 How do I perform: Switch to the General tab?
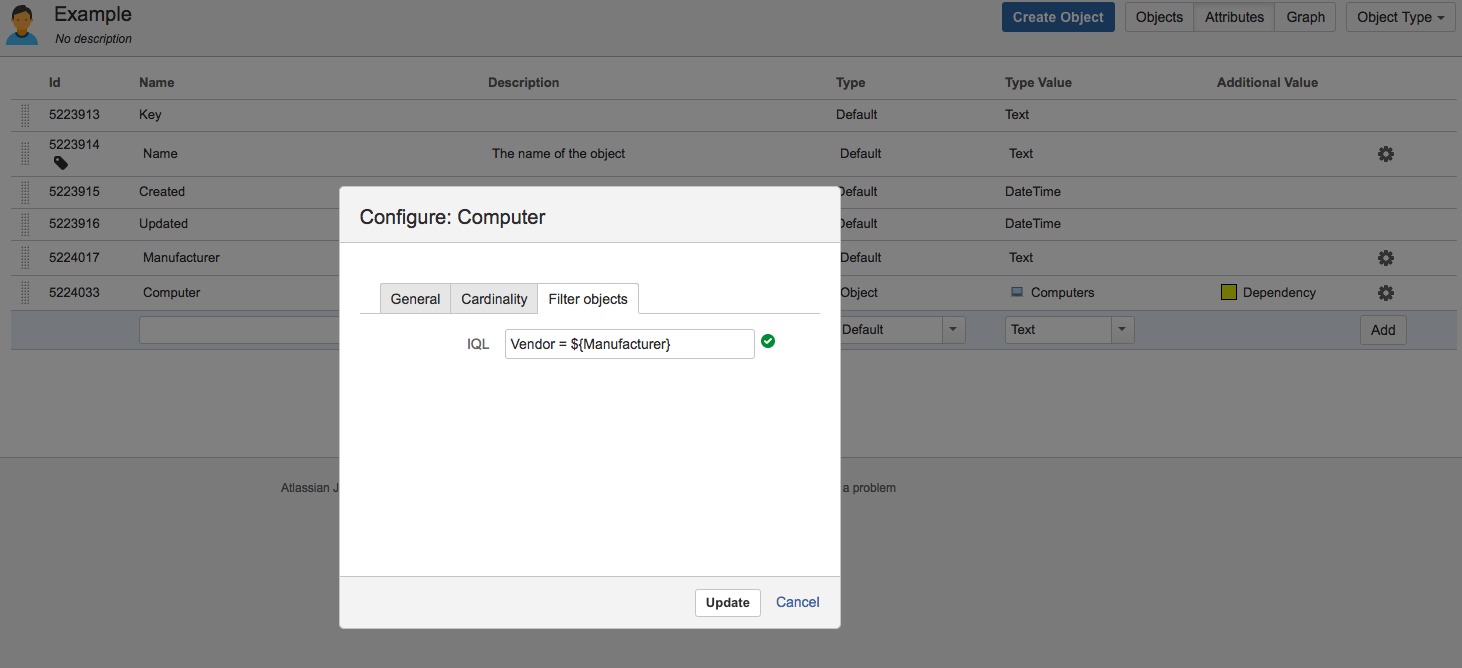tap(415, 299)
